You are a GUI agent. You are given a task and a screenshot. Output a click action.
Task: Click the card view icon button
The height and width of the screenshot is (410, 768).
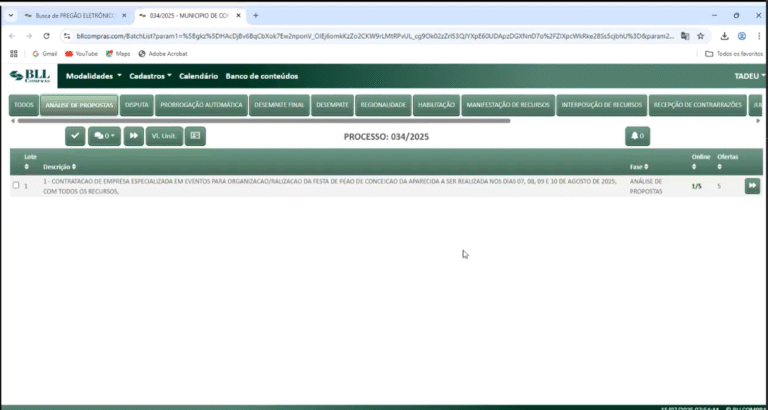point(195,136)
